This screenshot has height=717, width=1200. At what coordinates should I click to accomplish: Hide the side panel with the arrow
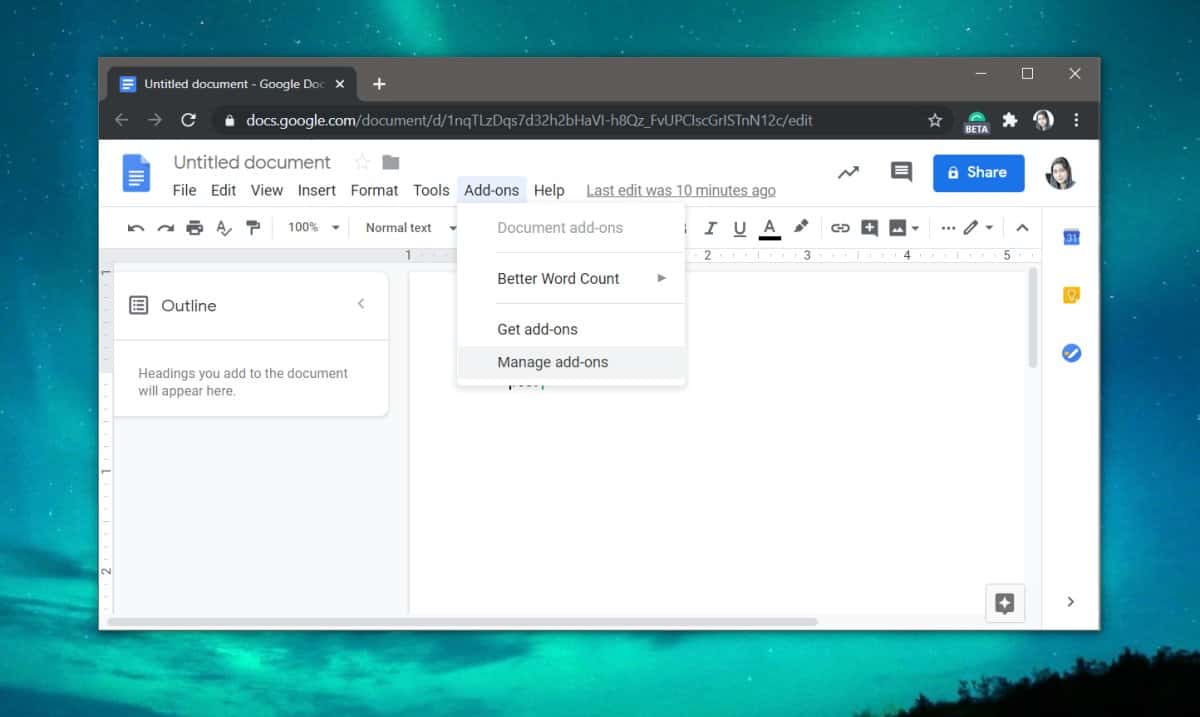click(1071, 602)
